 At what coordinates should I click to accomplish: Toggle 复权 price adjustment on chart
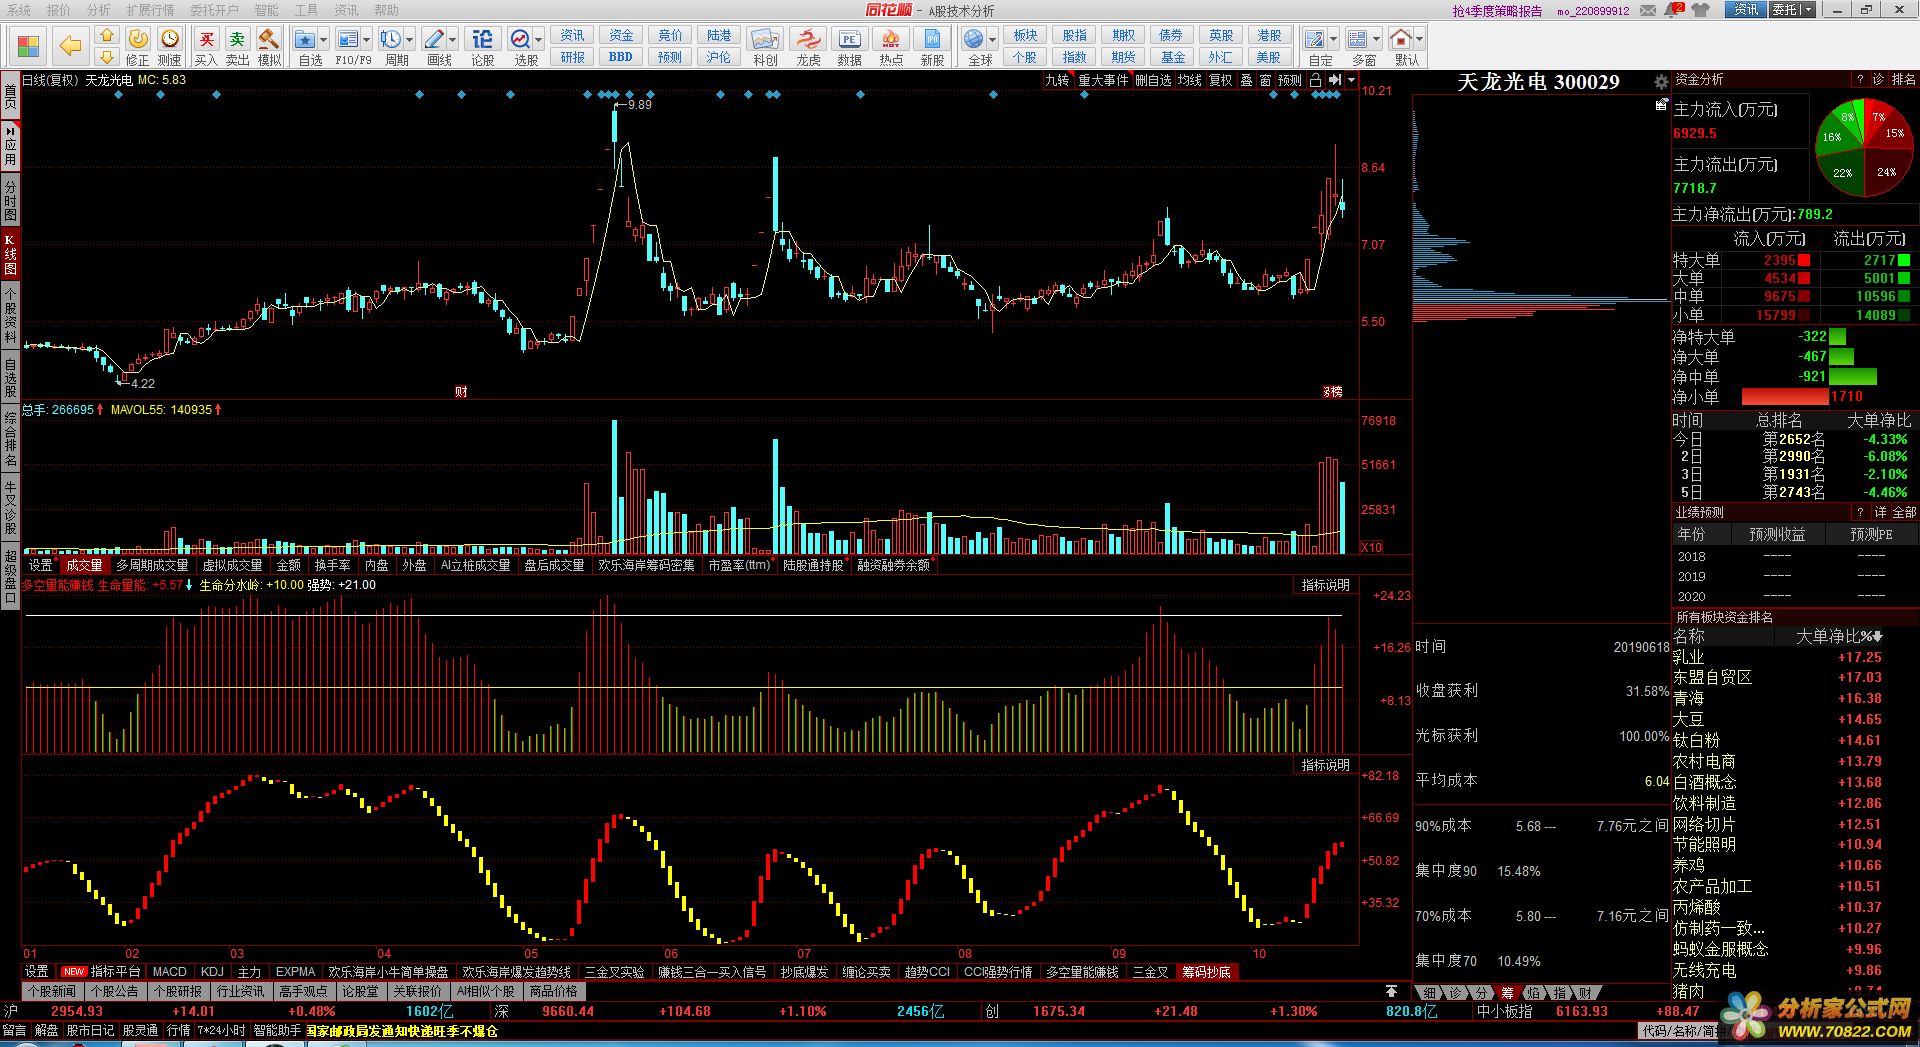pyautogui.click(x=1221, y=80)
